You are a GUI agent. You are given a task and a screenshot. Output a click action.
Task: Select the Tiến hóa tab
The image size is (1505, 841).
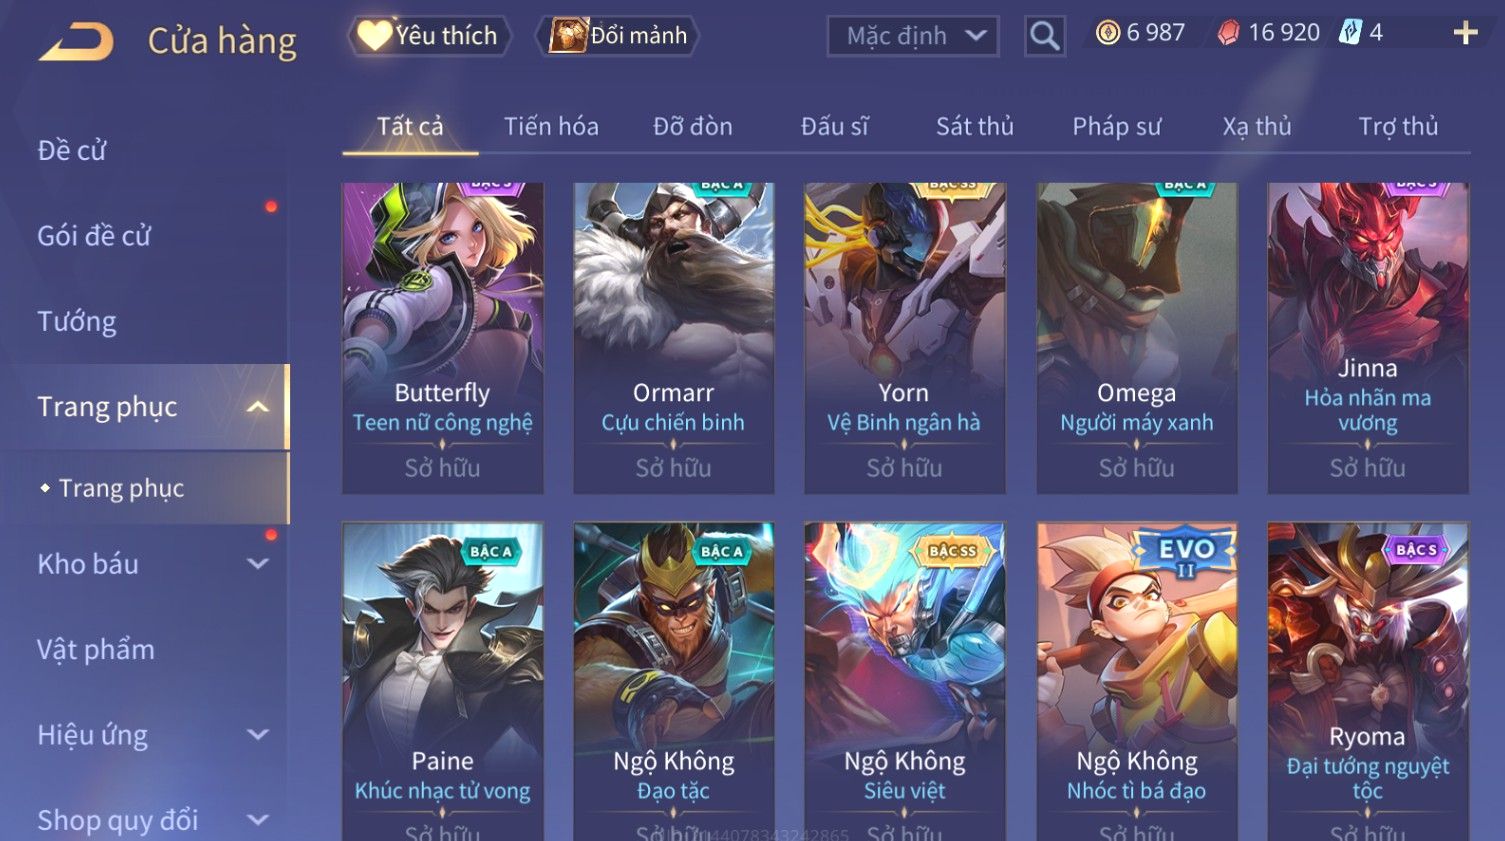(x=551, y=126)
